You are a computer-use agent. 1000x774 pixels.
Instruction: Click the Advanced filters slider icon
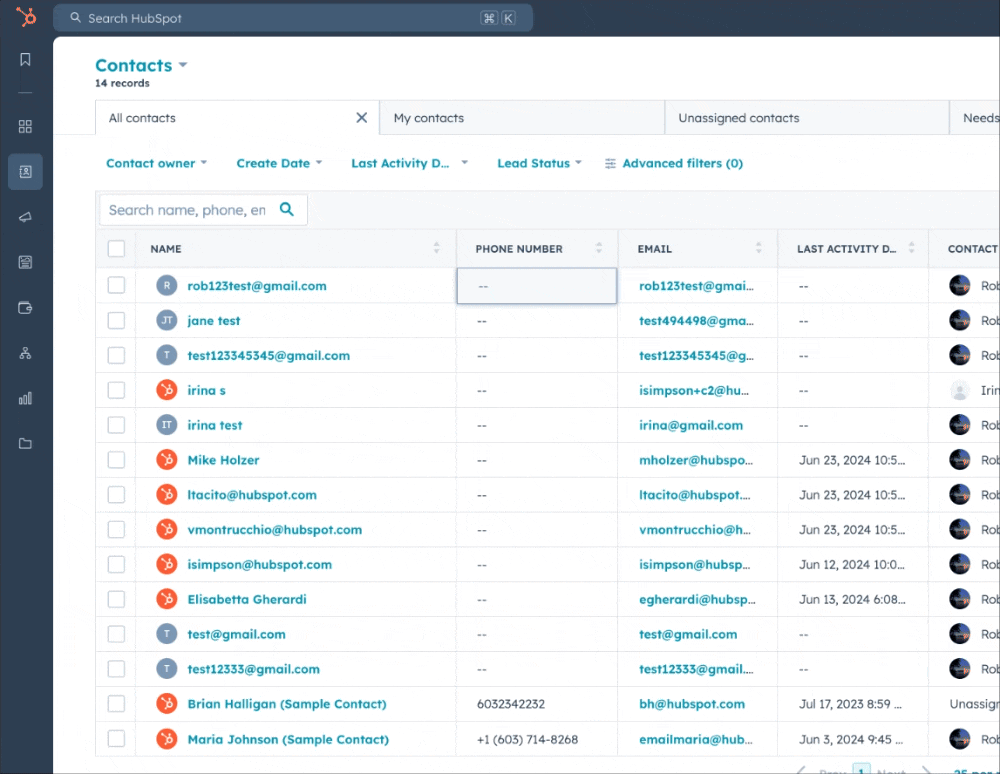pos(610,163)
